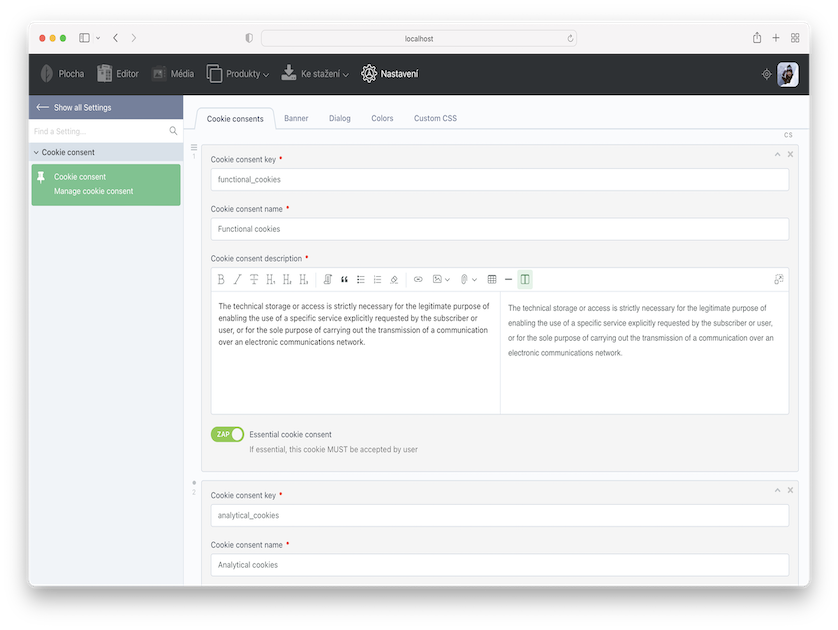Click the attachment paperclip icon
This screenshot has height=630, width=838.
point(464,279)
